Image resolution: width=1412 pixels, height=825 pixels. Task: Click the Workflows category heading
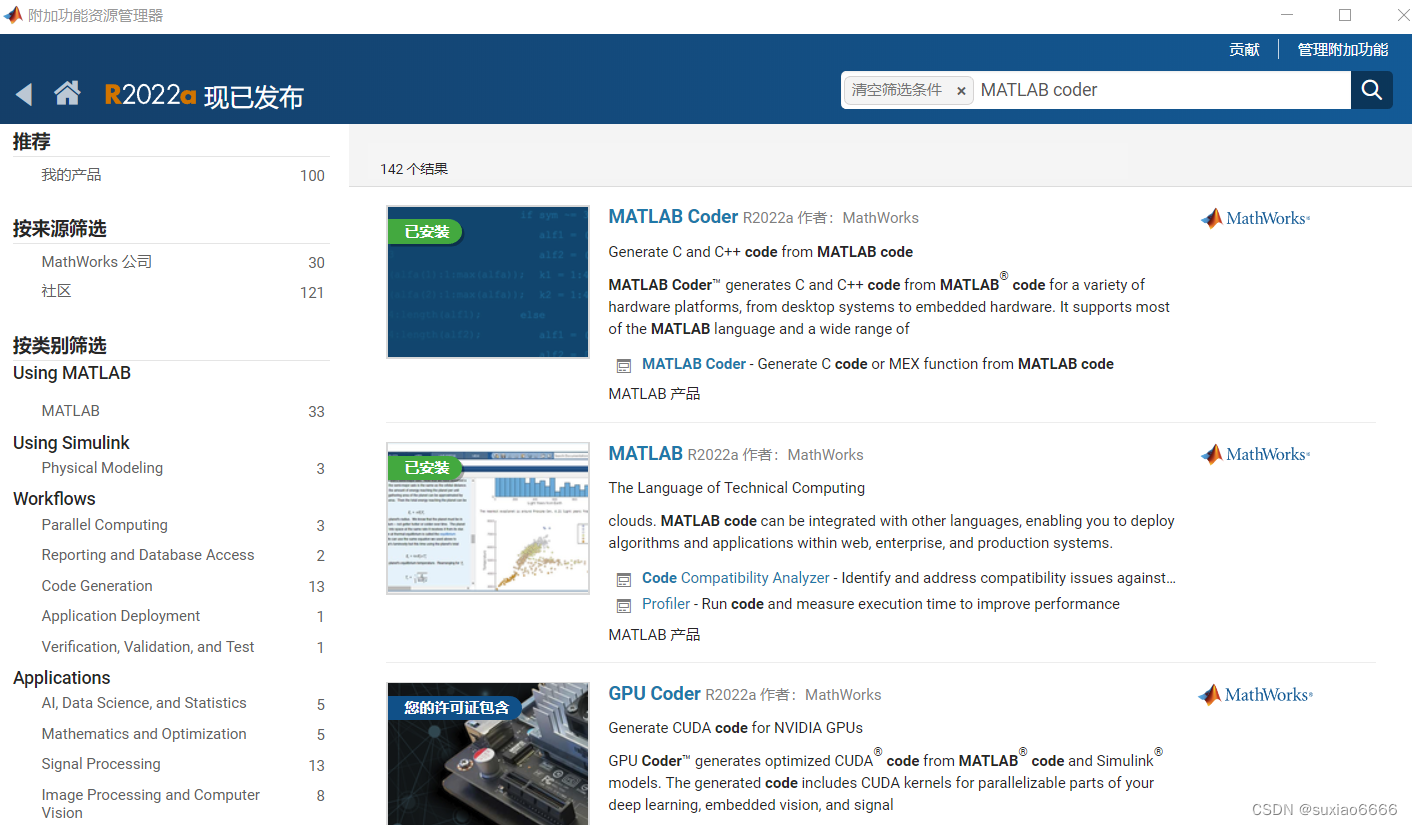54,498
